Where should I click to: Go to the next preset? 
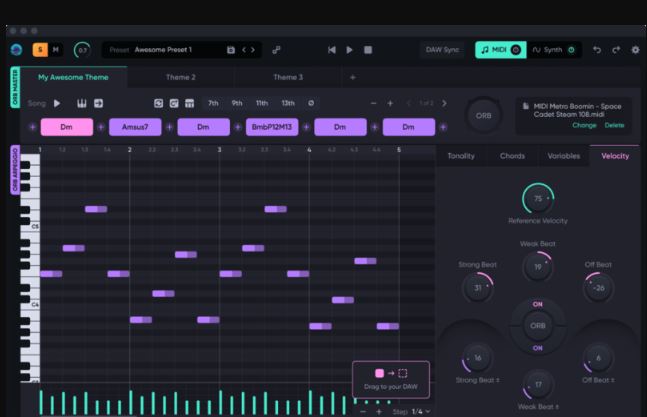click(253, 50)
